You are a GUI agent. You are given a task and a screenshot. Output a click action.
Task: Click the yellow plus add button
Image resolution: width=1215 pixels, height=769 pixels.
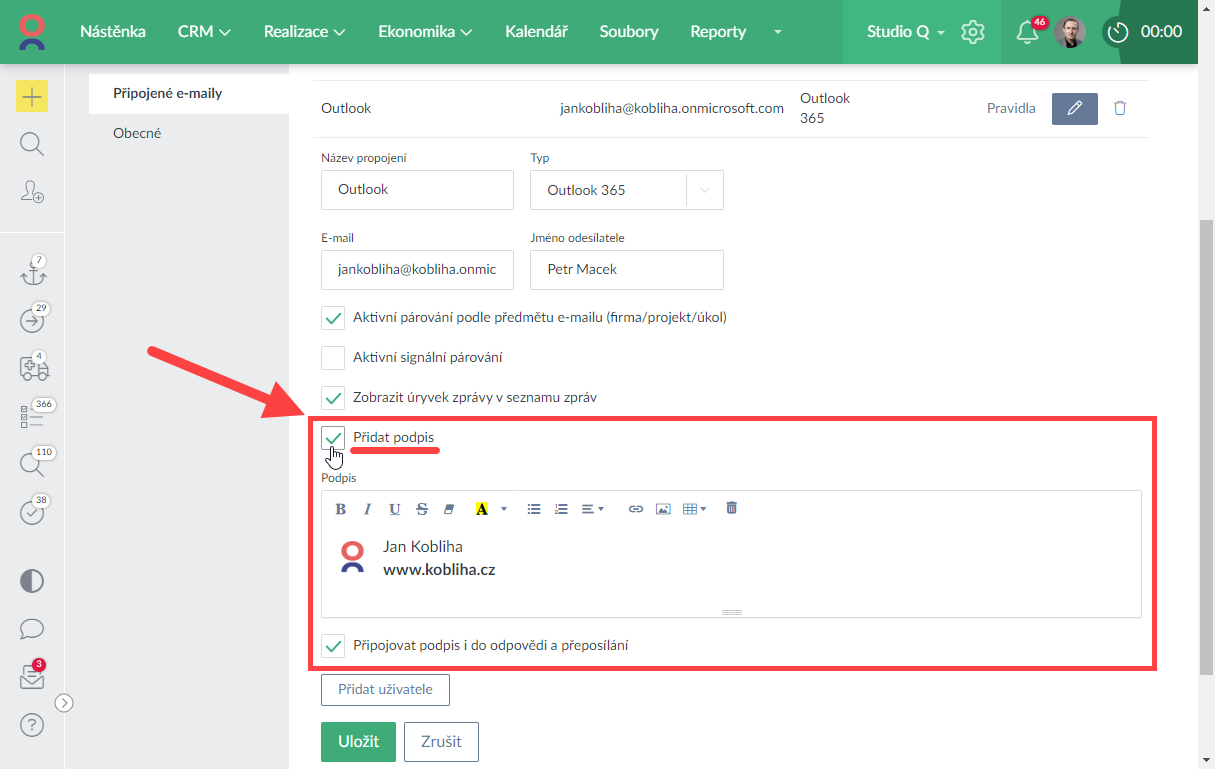[32, 96]
